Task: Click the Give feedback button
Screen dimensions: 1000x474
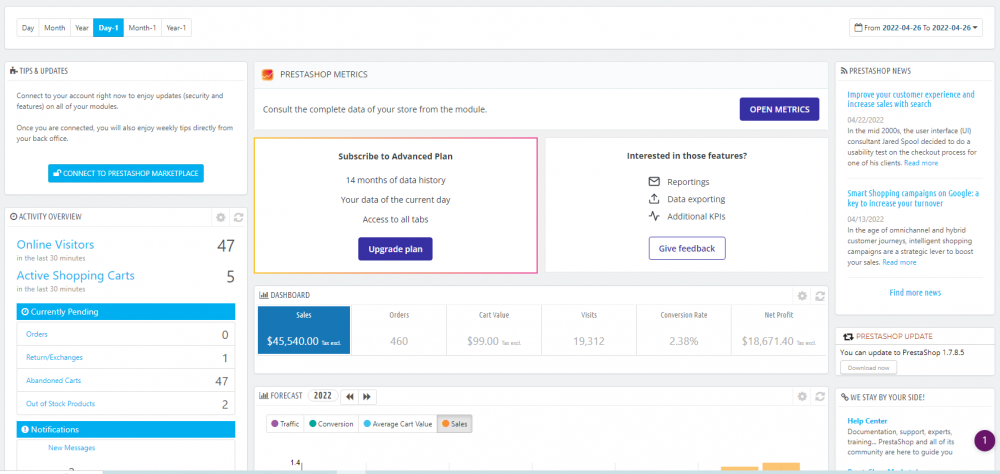Action: coord(687,248)
